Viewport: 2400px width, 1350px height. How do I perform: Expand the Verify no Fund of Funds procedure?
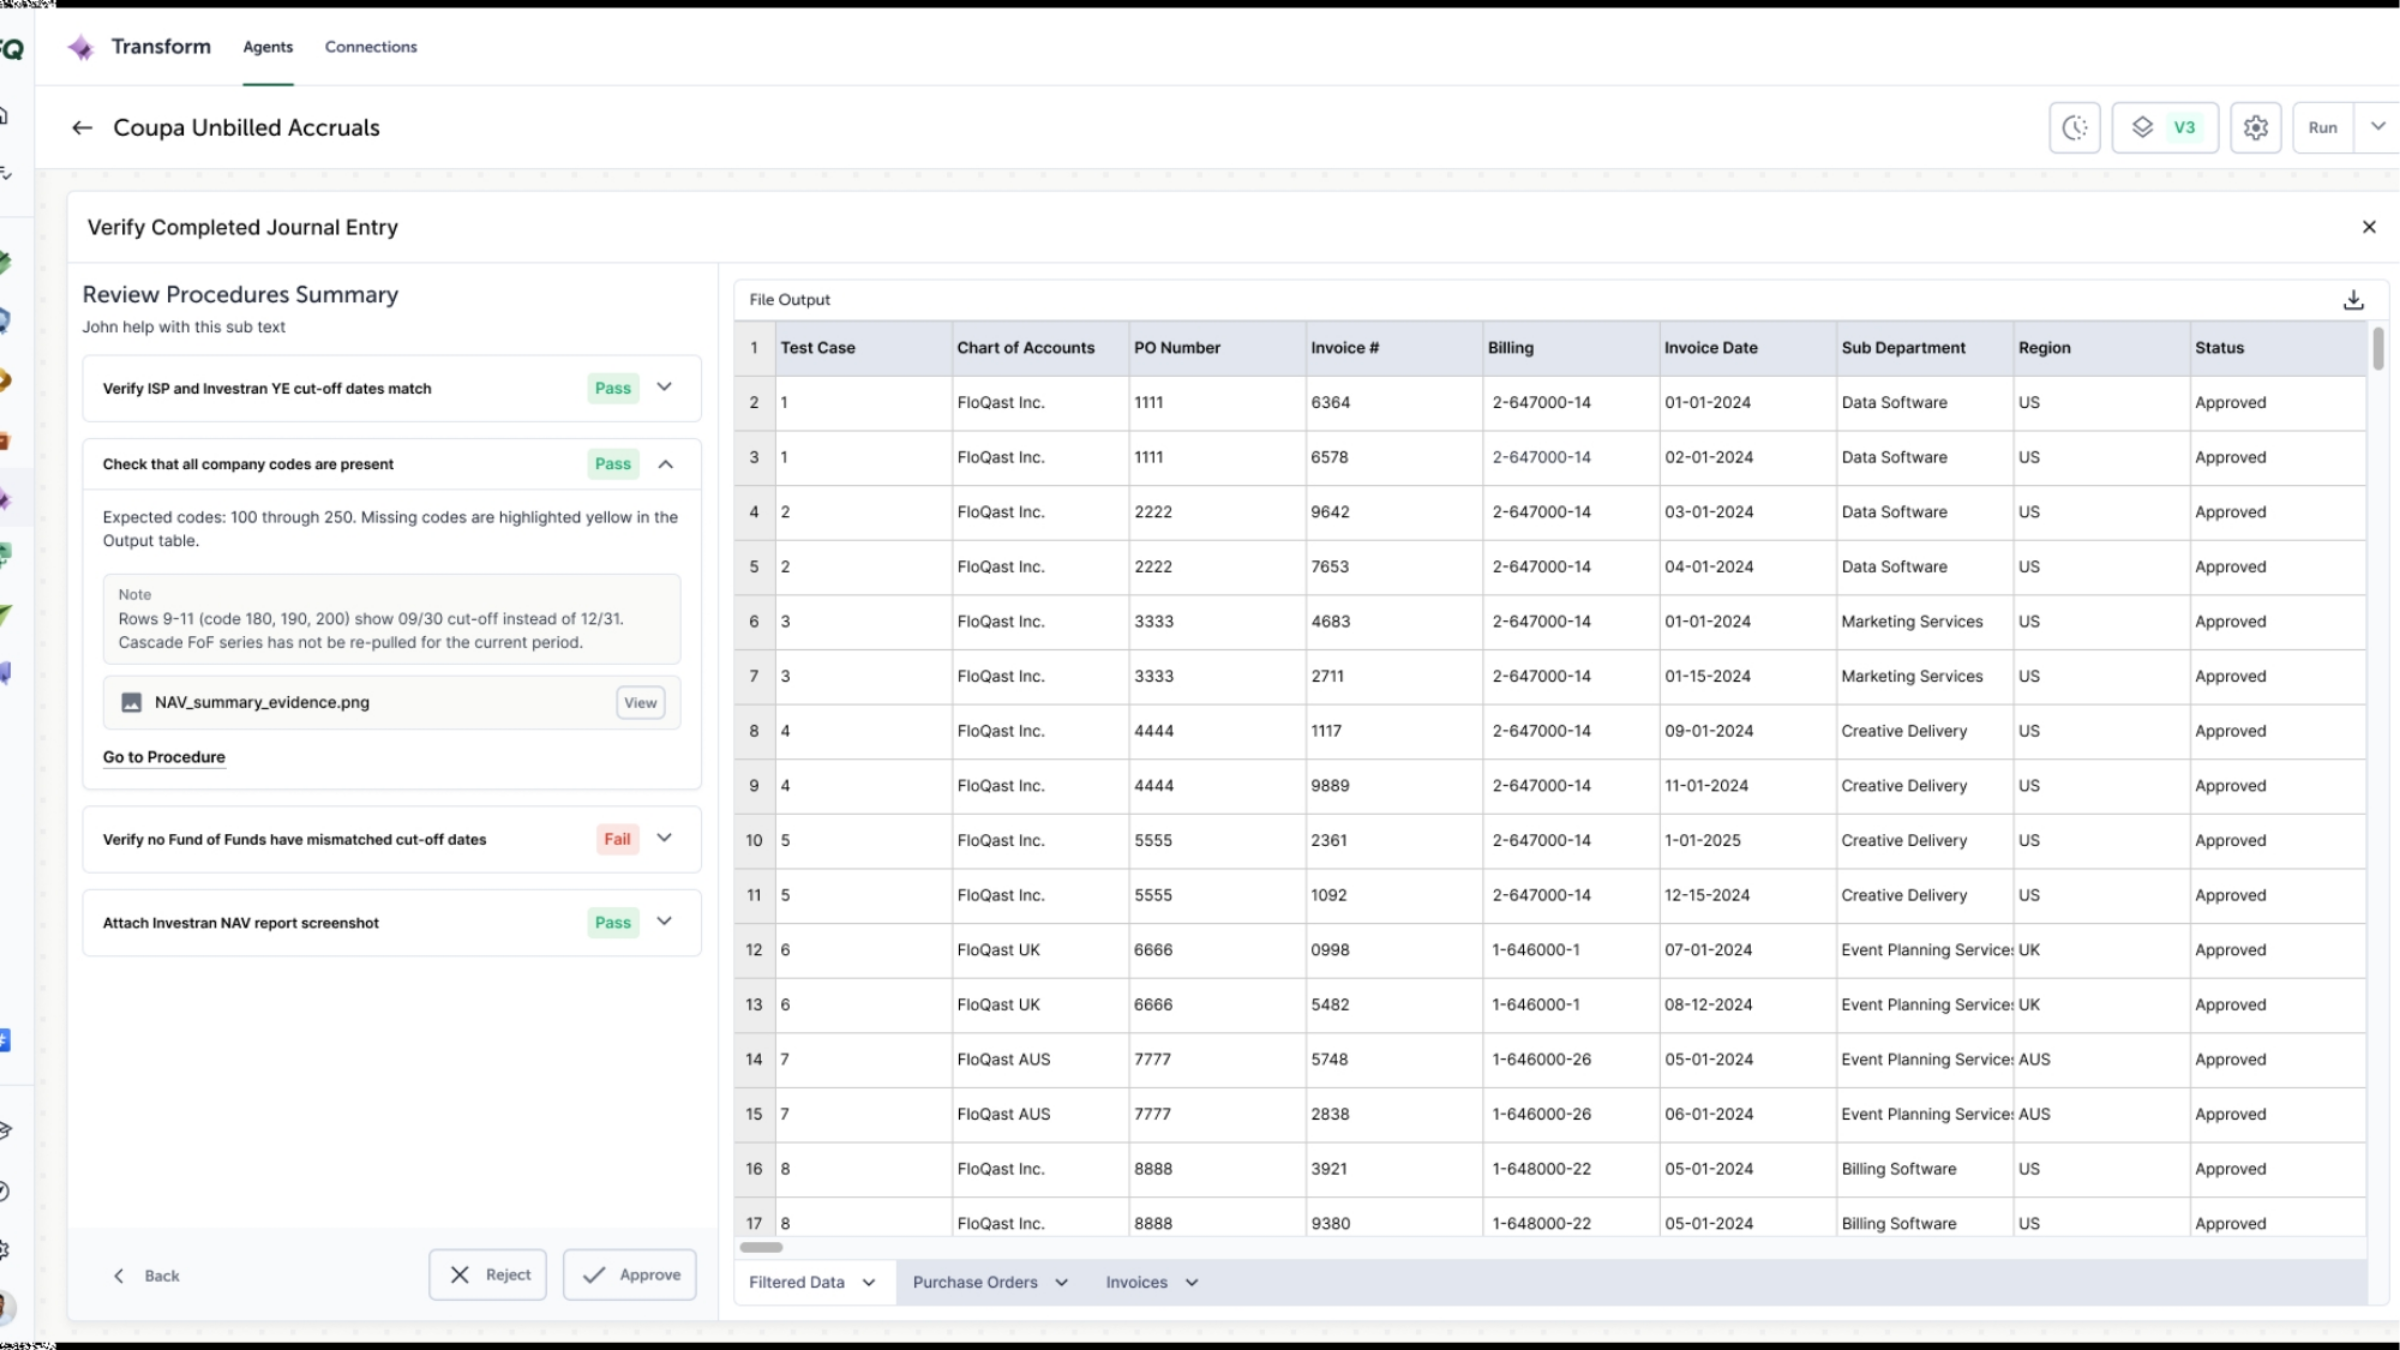click(664, 838)
